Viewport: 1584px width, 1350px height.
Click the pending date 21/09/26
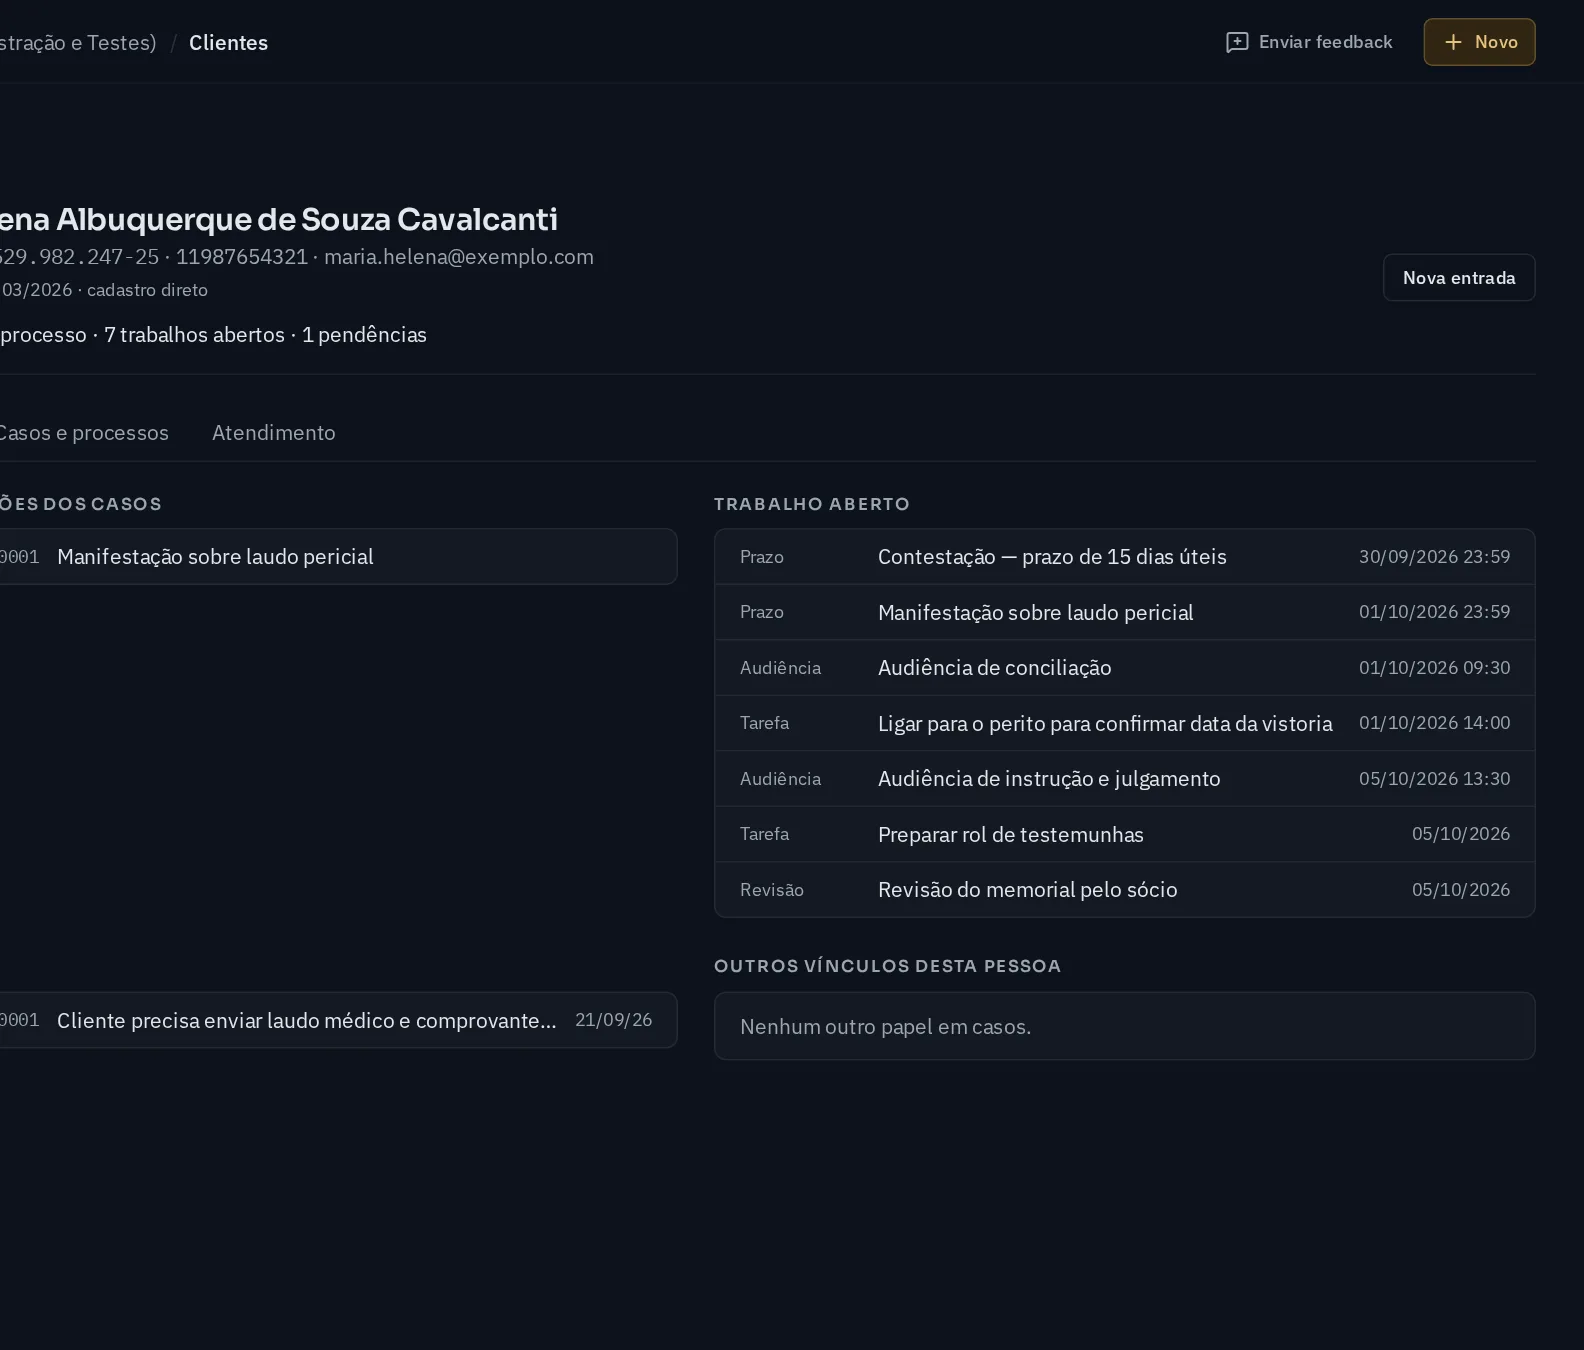613,1020
